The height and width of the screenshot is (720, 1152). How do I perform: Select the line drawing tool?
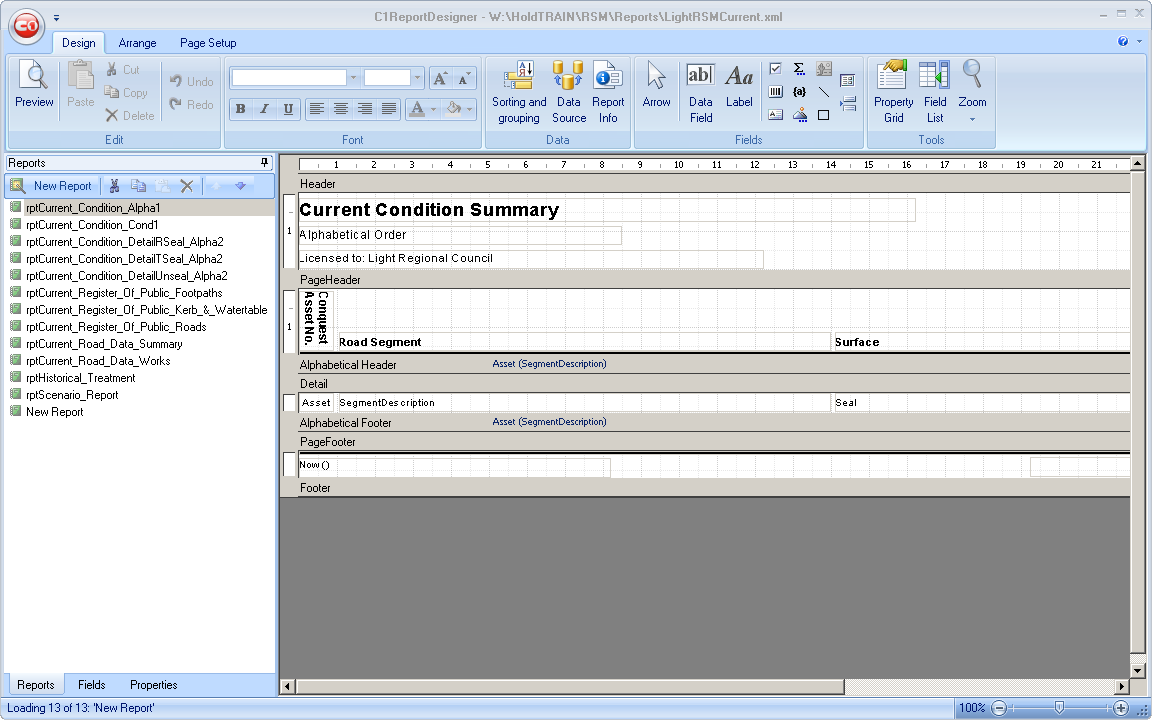[x=824, y=92]
